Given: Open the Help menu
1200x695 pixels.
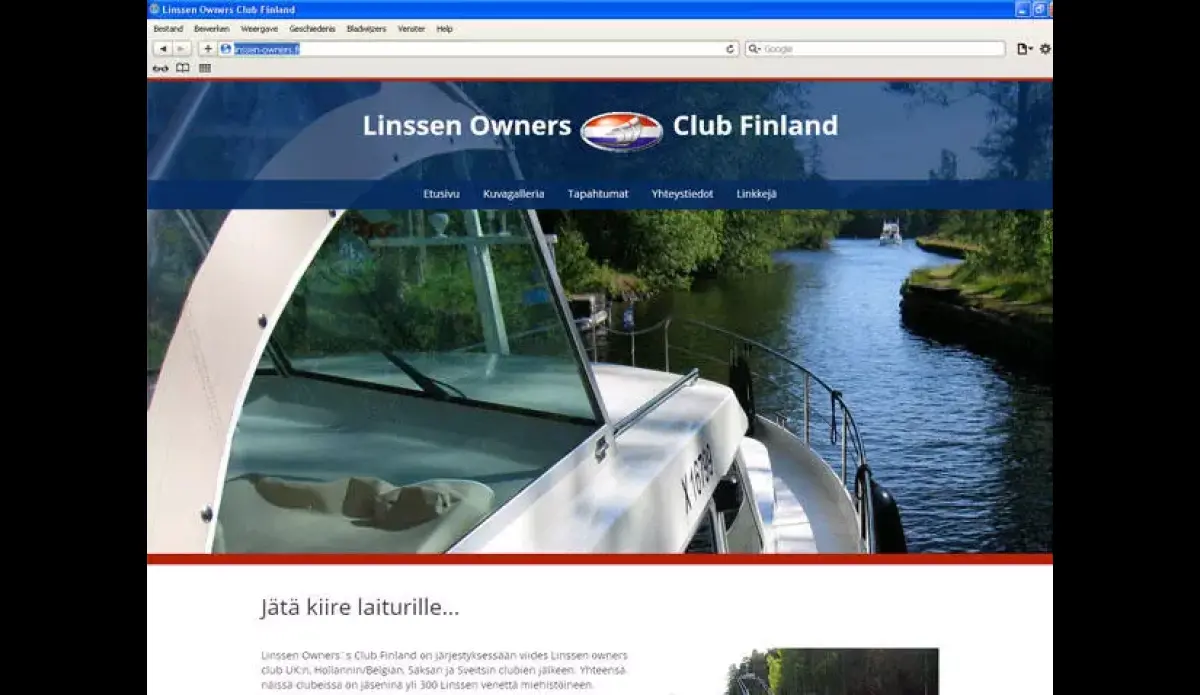Looking at the screenshot, I should pyautogui.click(x=444, y=29).
